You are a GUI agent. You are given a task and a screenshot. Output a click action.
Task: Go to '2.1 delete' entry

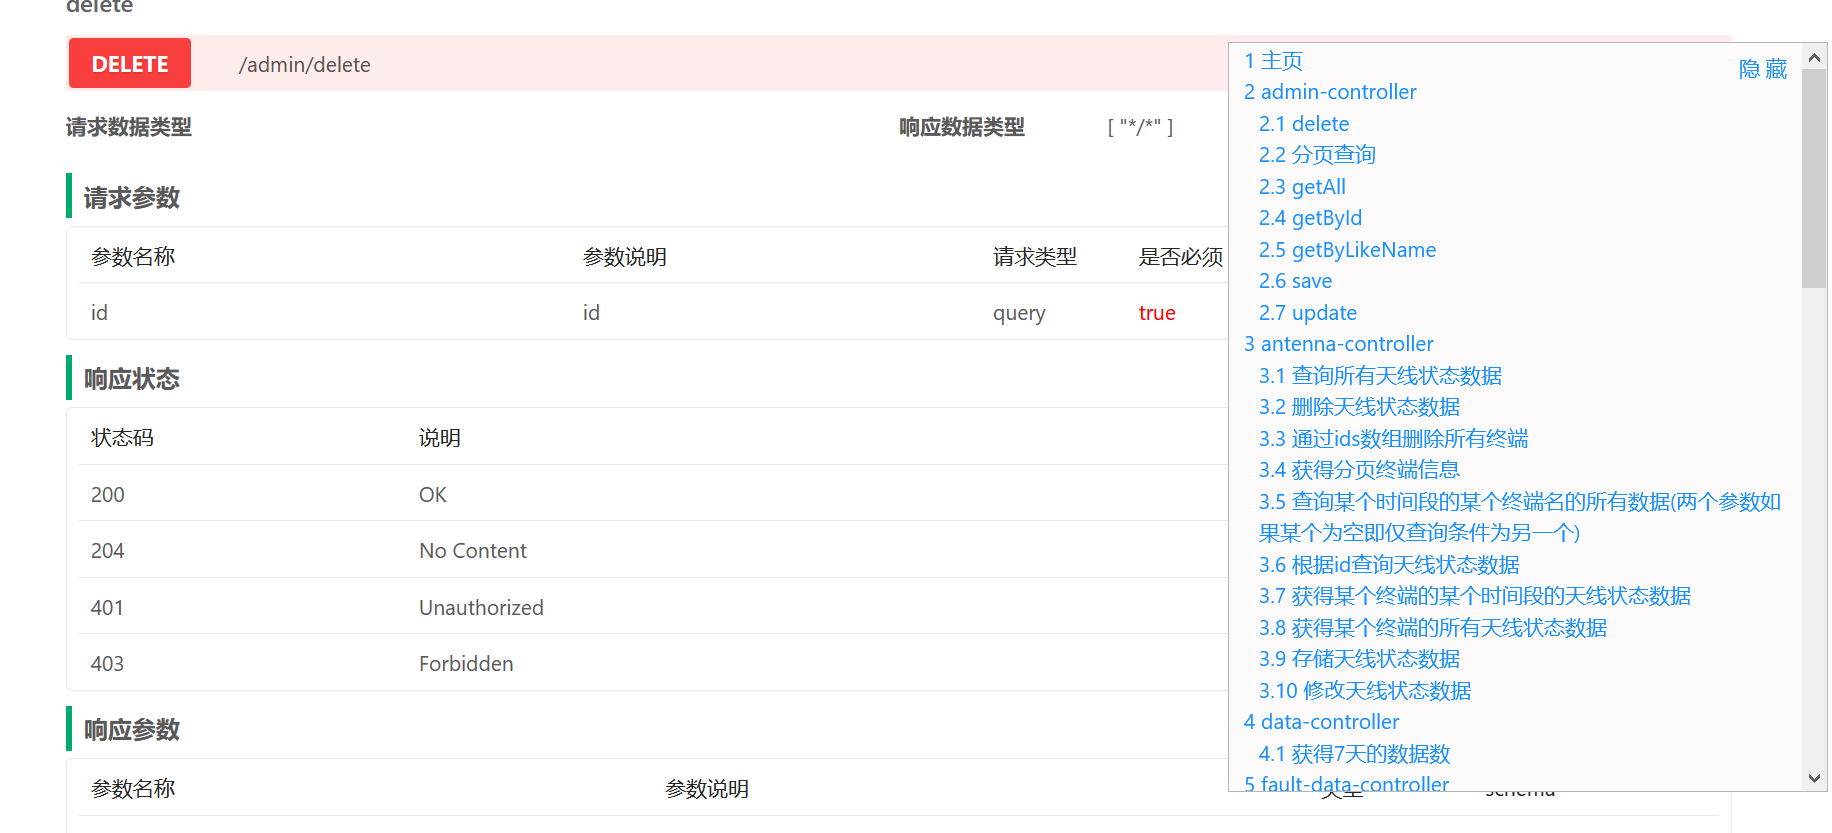coord(1304,124)
